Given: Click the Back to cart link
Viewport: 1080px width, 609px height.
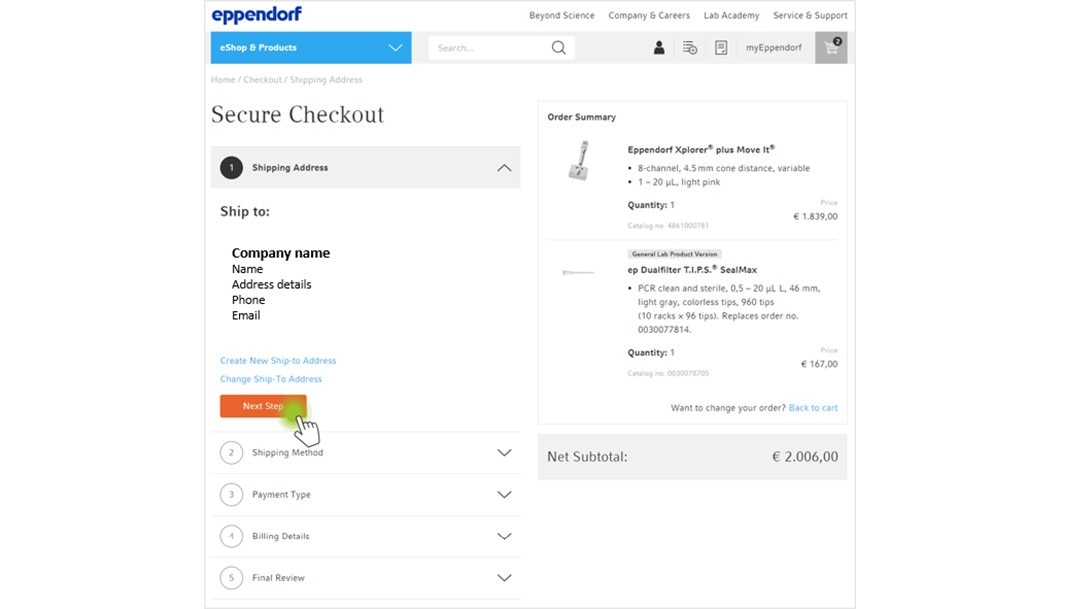Looking at the screenshot, I should [x=813, y=408].
